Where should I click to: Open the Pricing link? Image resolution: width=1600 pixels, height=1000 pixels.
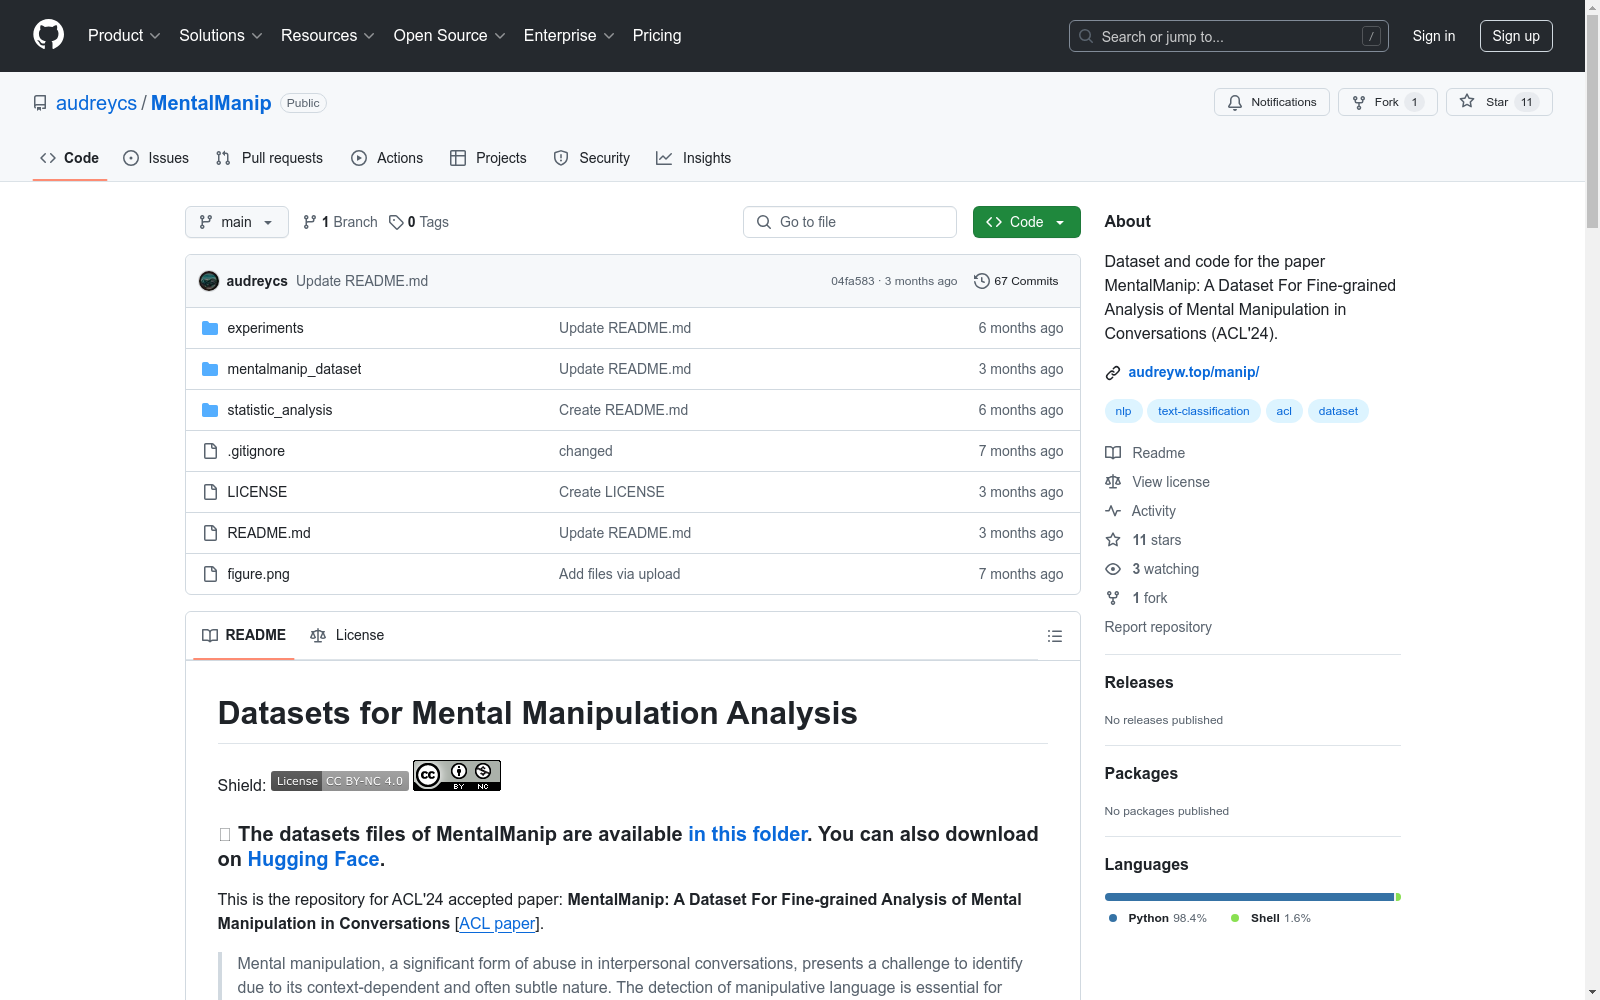657,35
